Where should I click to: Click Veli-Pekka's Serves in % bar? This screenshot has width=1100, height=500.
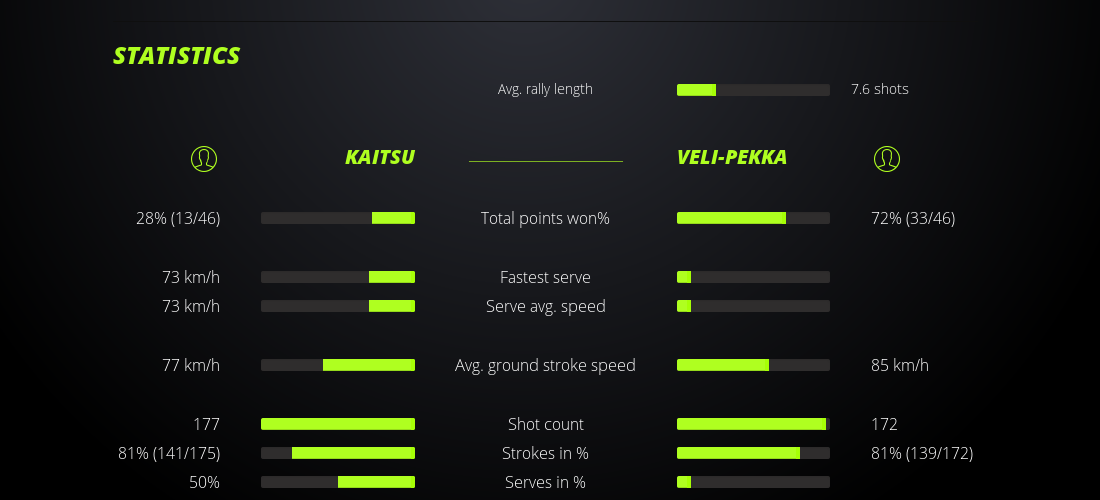pos(753,482)
